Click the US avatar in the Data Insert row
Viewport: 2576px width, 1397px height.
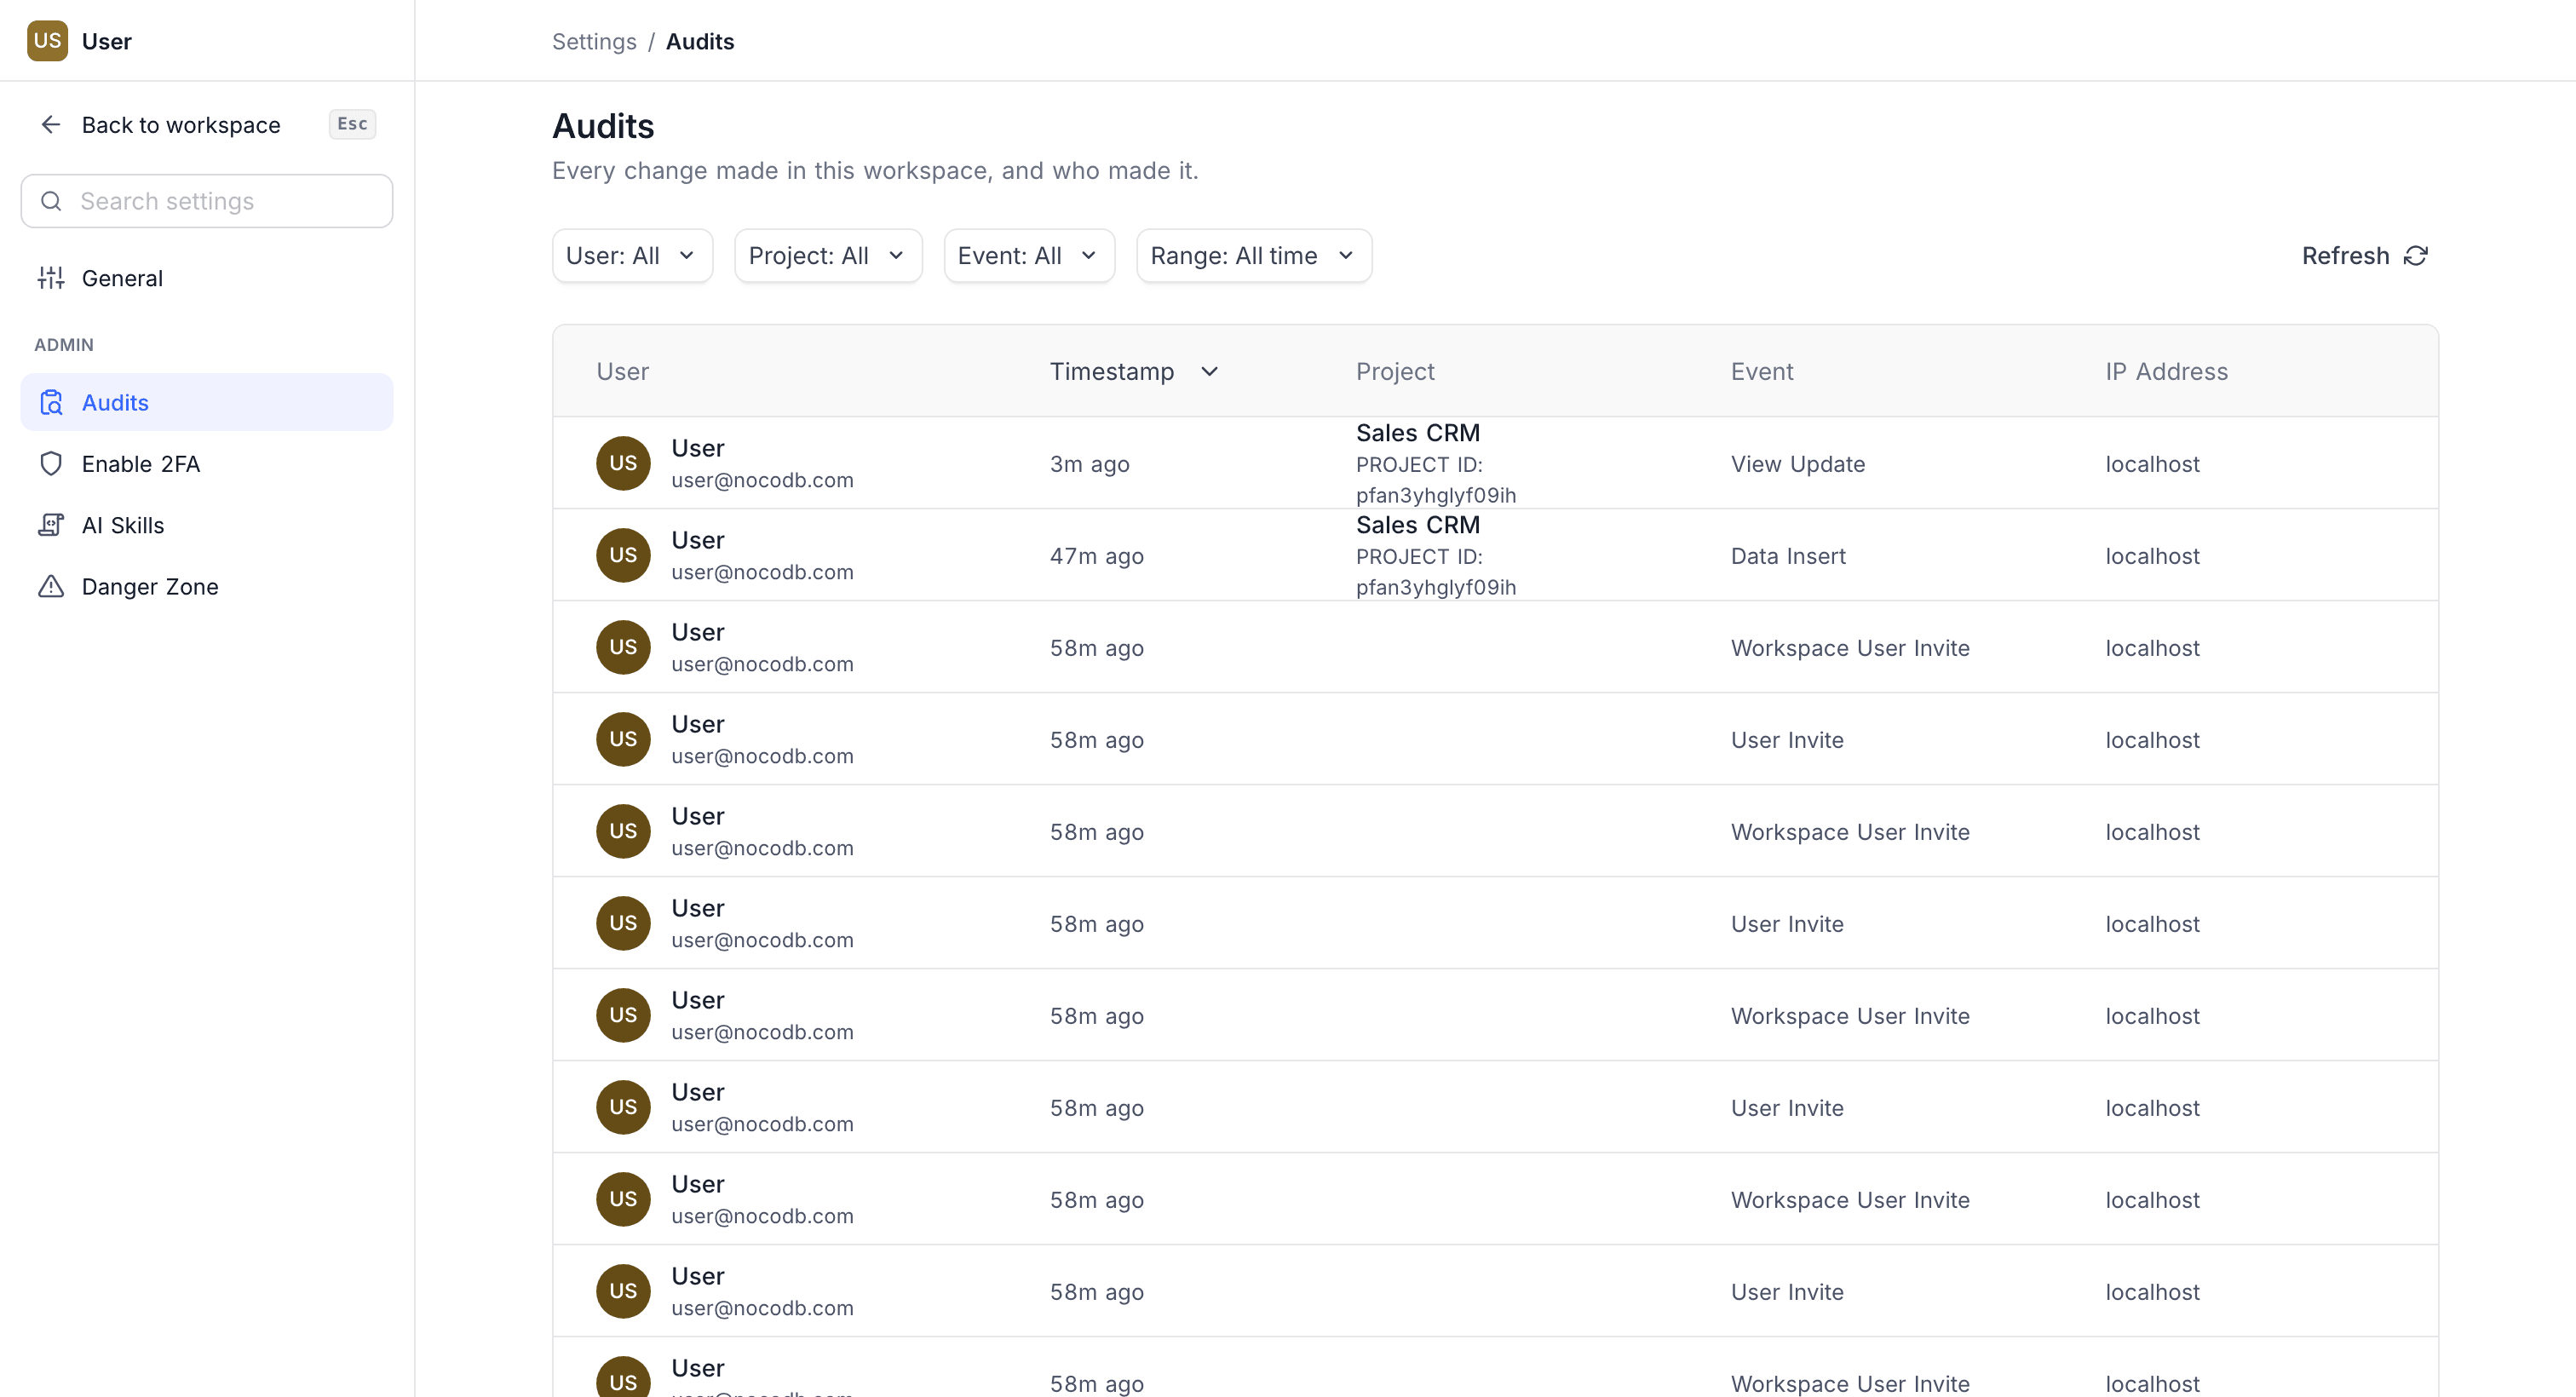click(623, 555)
